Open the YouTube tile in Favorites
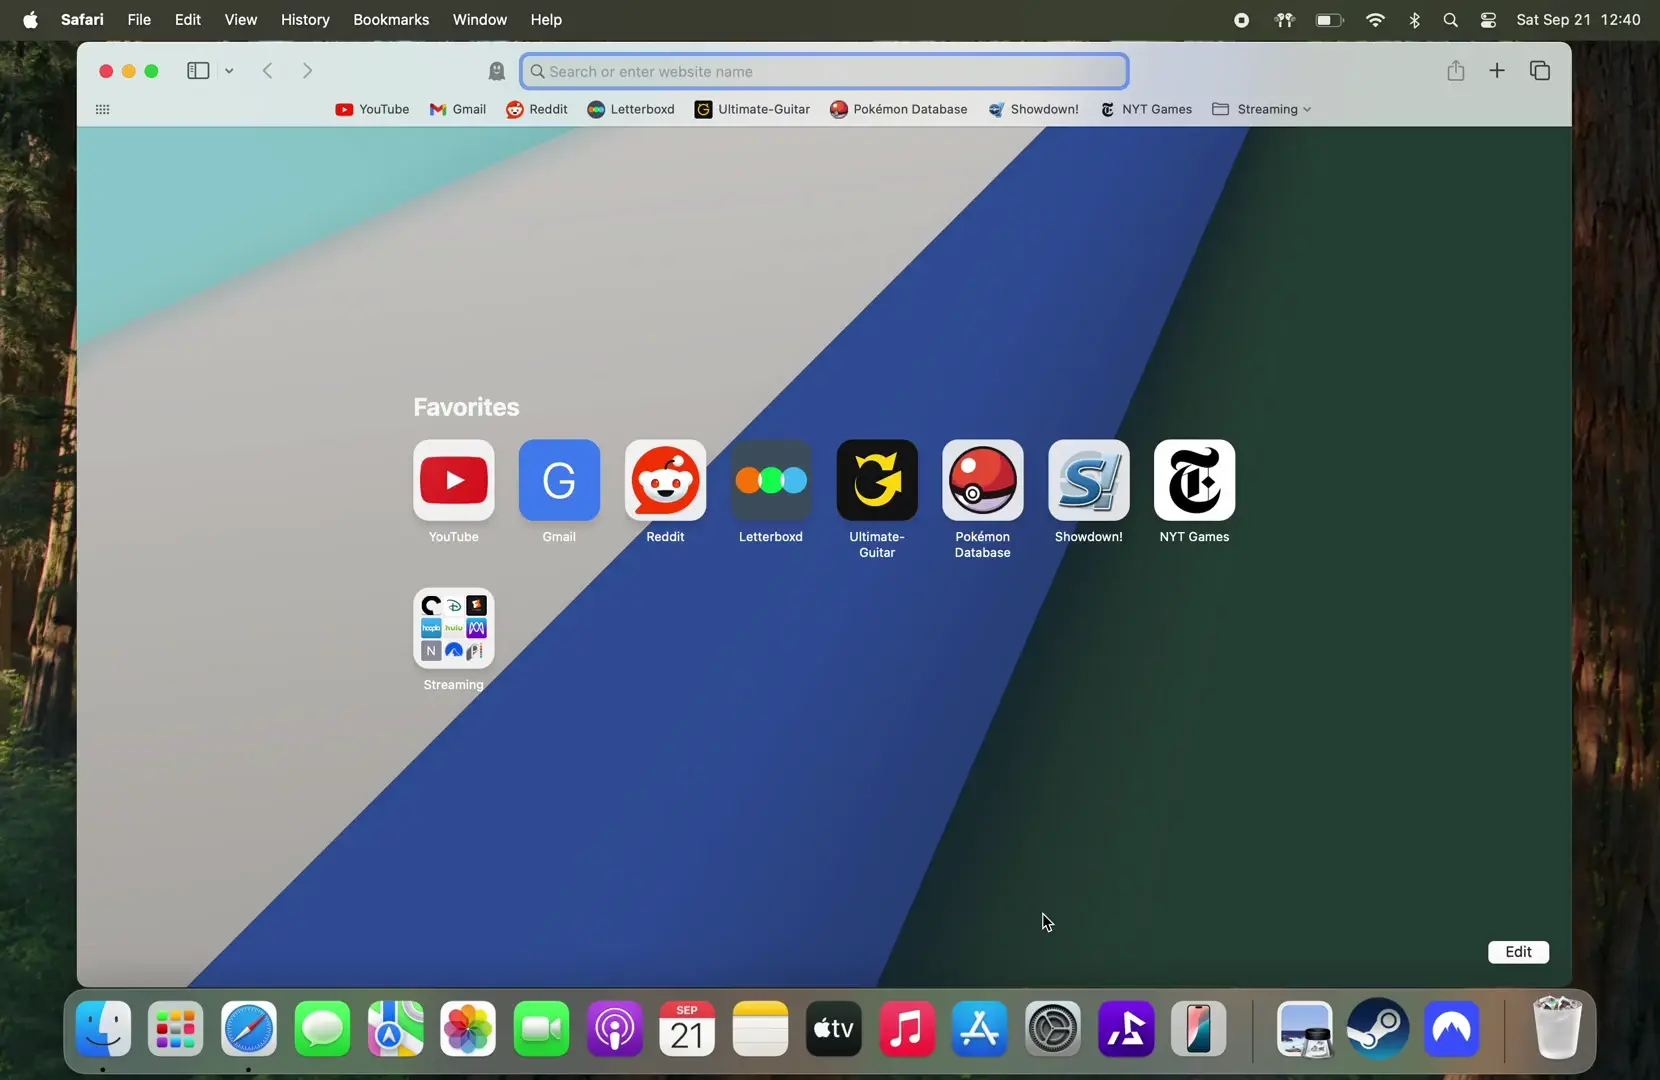 [454, 481]
